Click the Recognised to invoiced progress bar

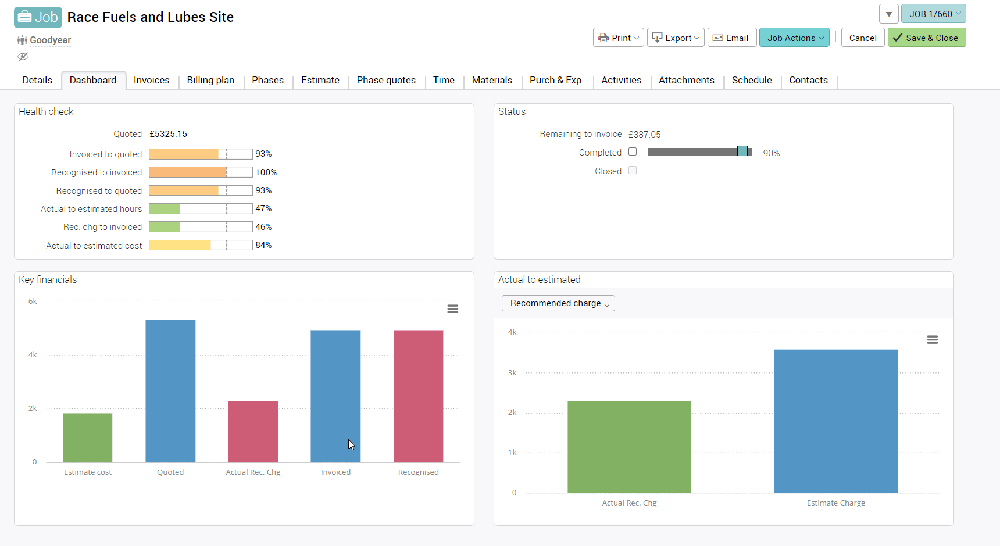(201, 172)
